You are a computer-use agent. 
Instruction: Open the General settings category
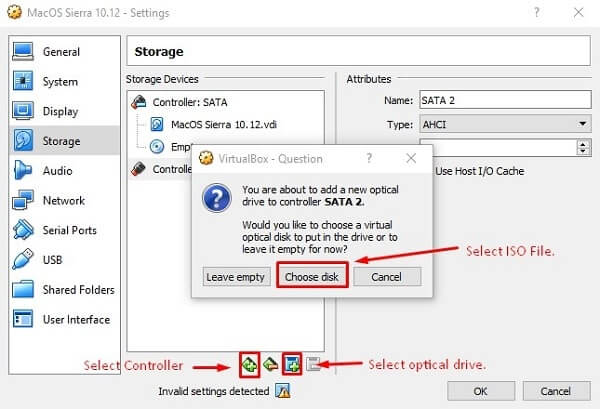pyautogui.click(x=64, y=52)
